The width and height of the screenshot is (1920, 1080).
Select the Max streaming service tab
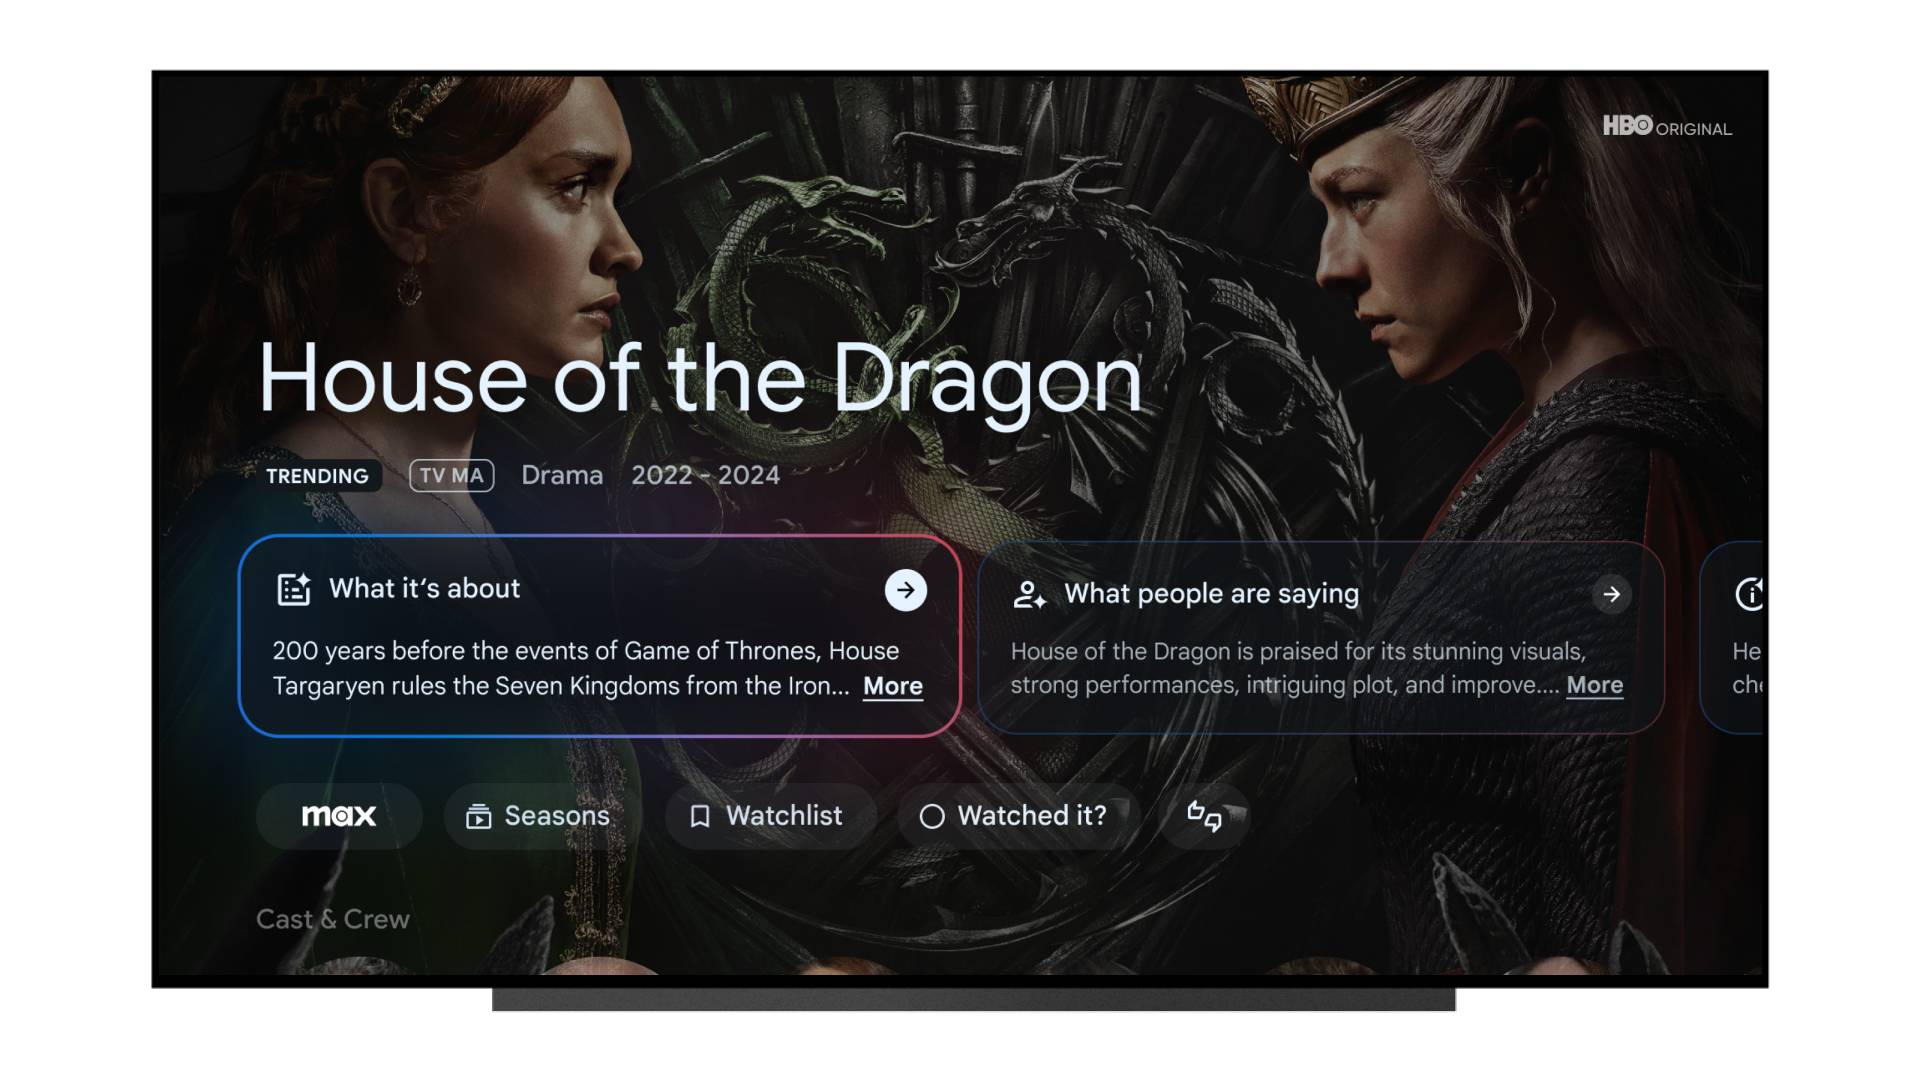338,814
